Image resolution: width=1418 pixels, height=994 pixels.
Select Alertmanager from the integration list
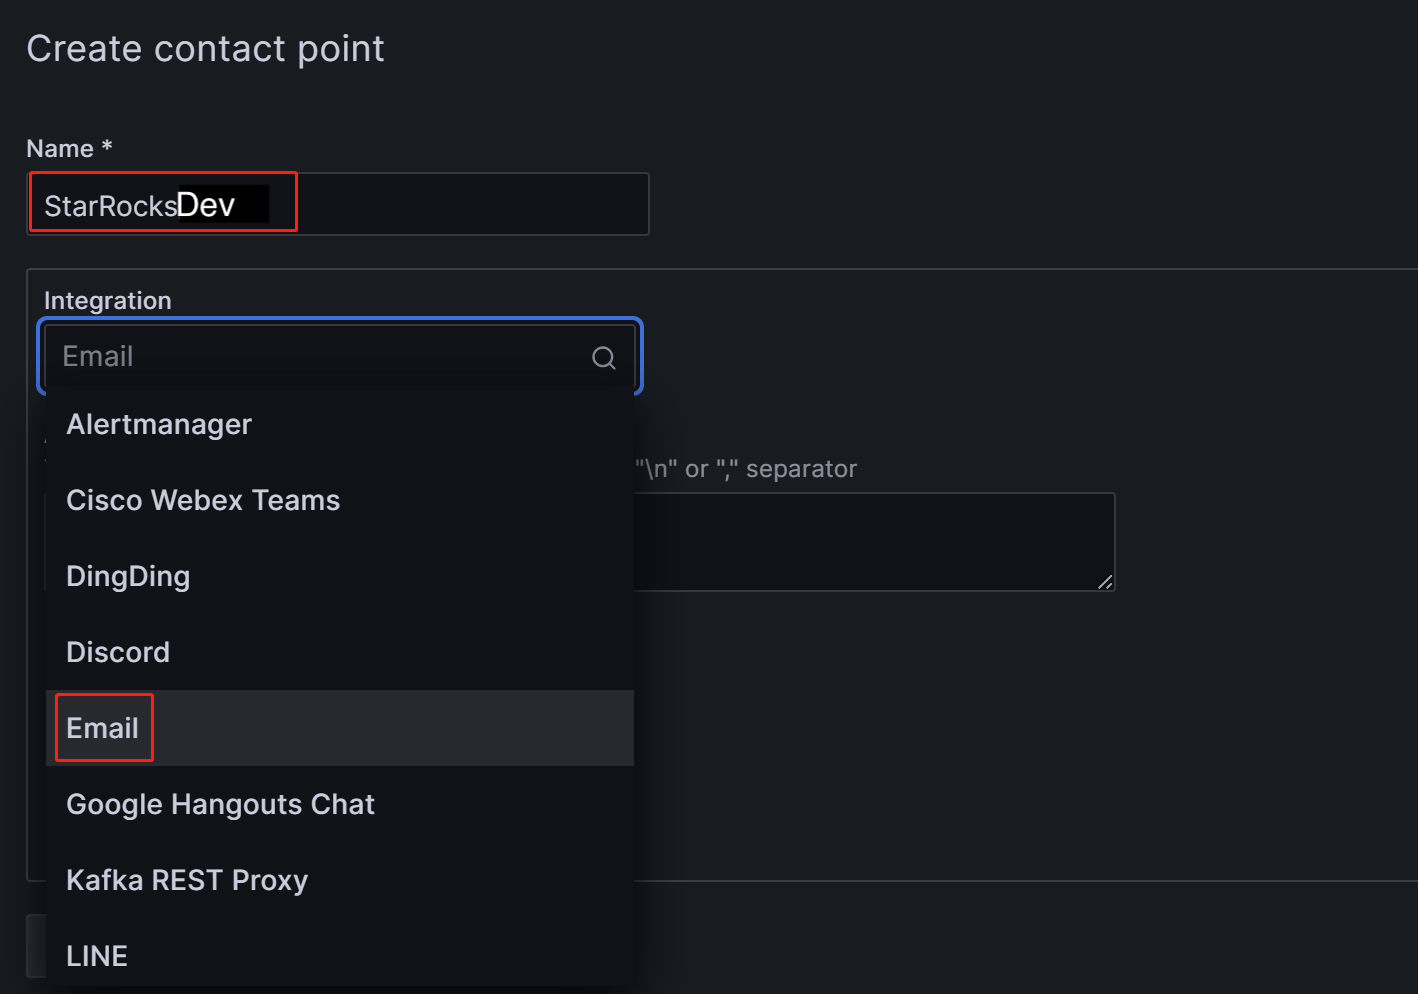click(x=159, y=425)
